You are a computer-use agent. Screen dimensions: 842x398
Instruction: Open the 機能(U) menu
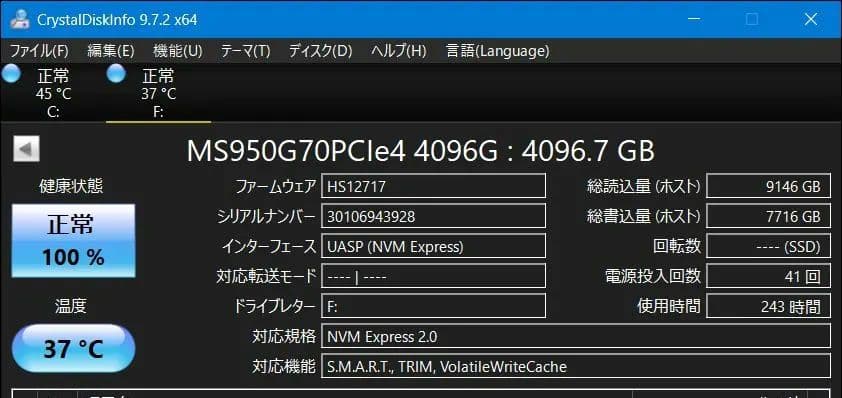(178, 51)
